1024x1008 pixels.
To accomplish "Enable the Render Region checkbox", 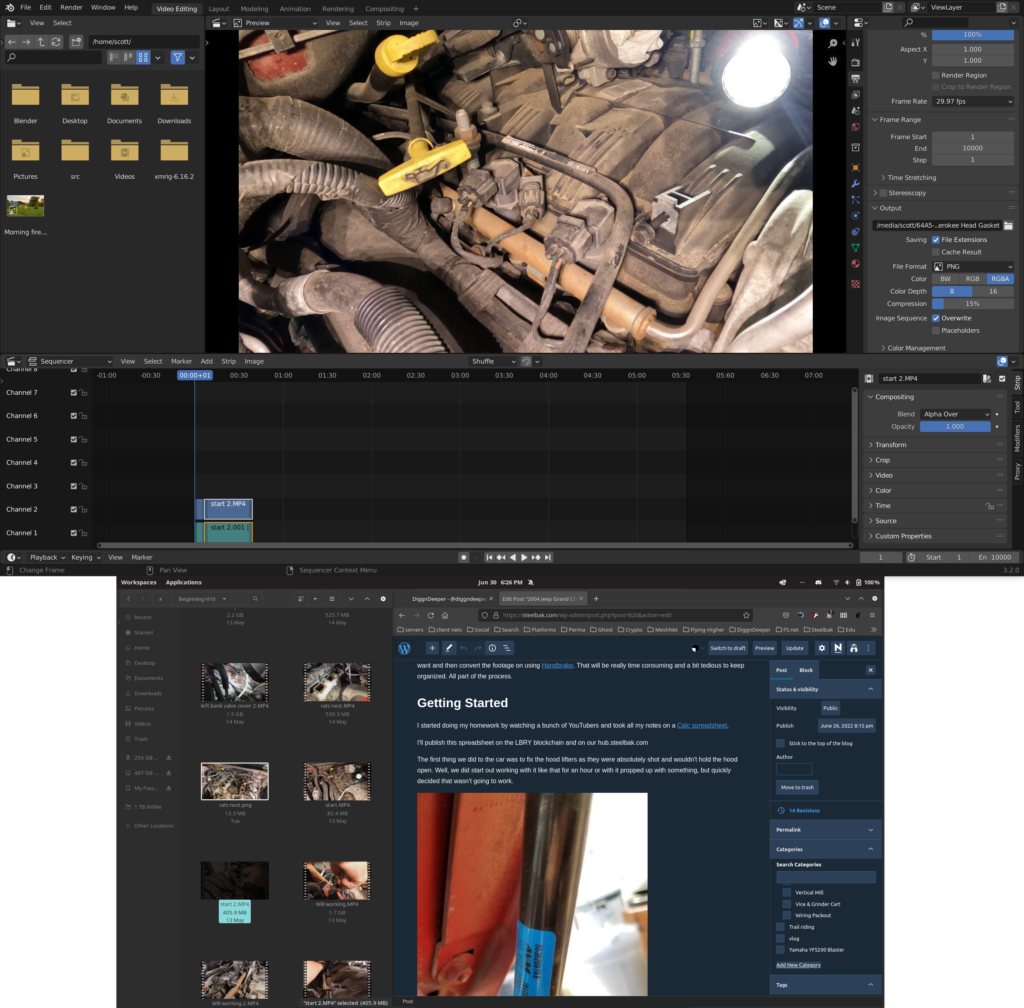I will tap(936, 75).
